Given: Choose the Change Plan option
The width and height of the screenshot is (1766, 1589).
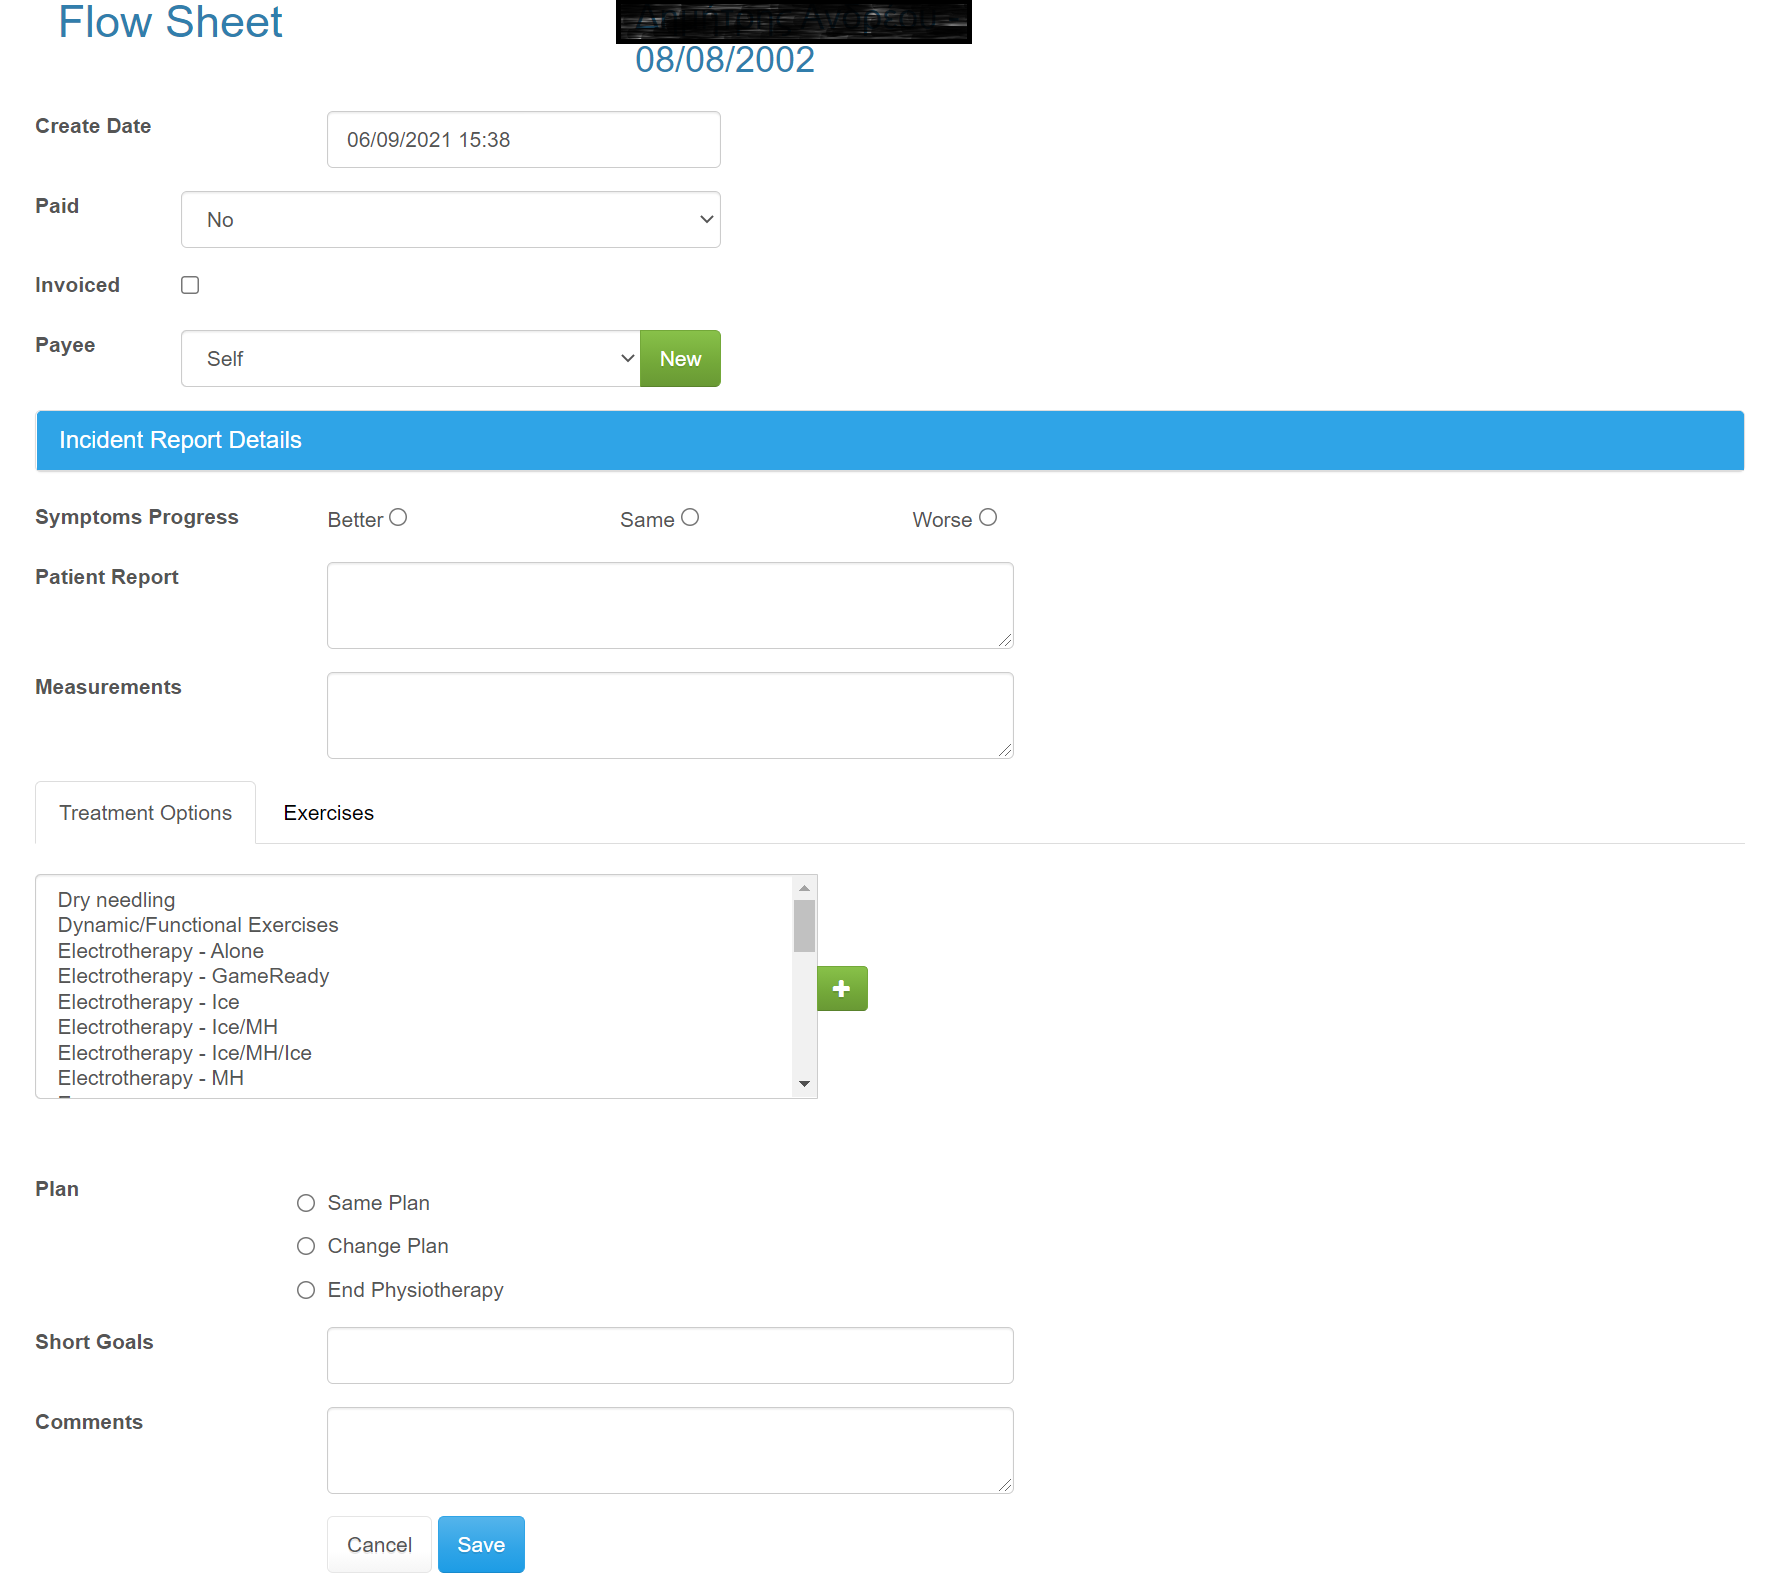Looking at the screenshot, I should (306, 1246).
